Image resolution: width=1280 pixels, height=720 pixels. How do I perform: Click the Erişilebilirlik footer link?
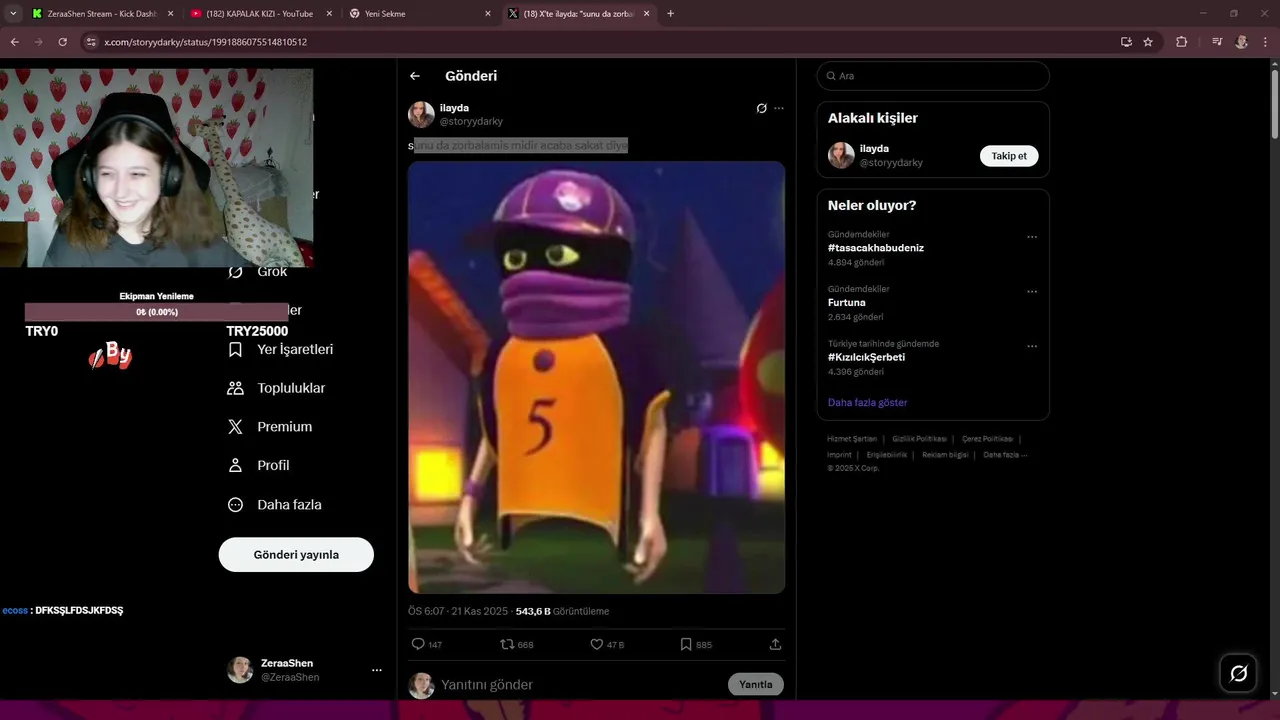point(887,455)
